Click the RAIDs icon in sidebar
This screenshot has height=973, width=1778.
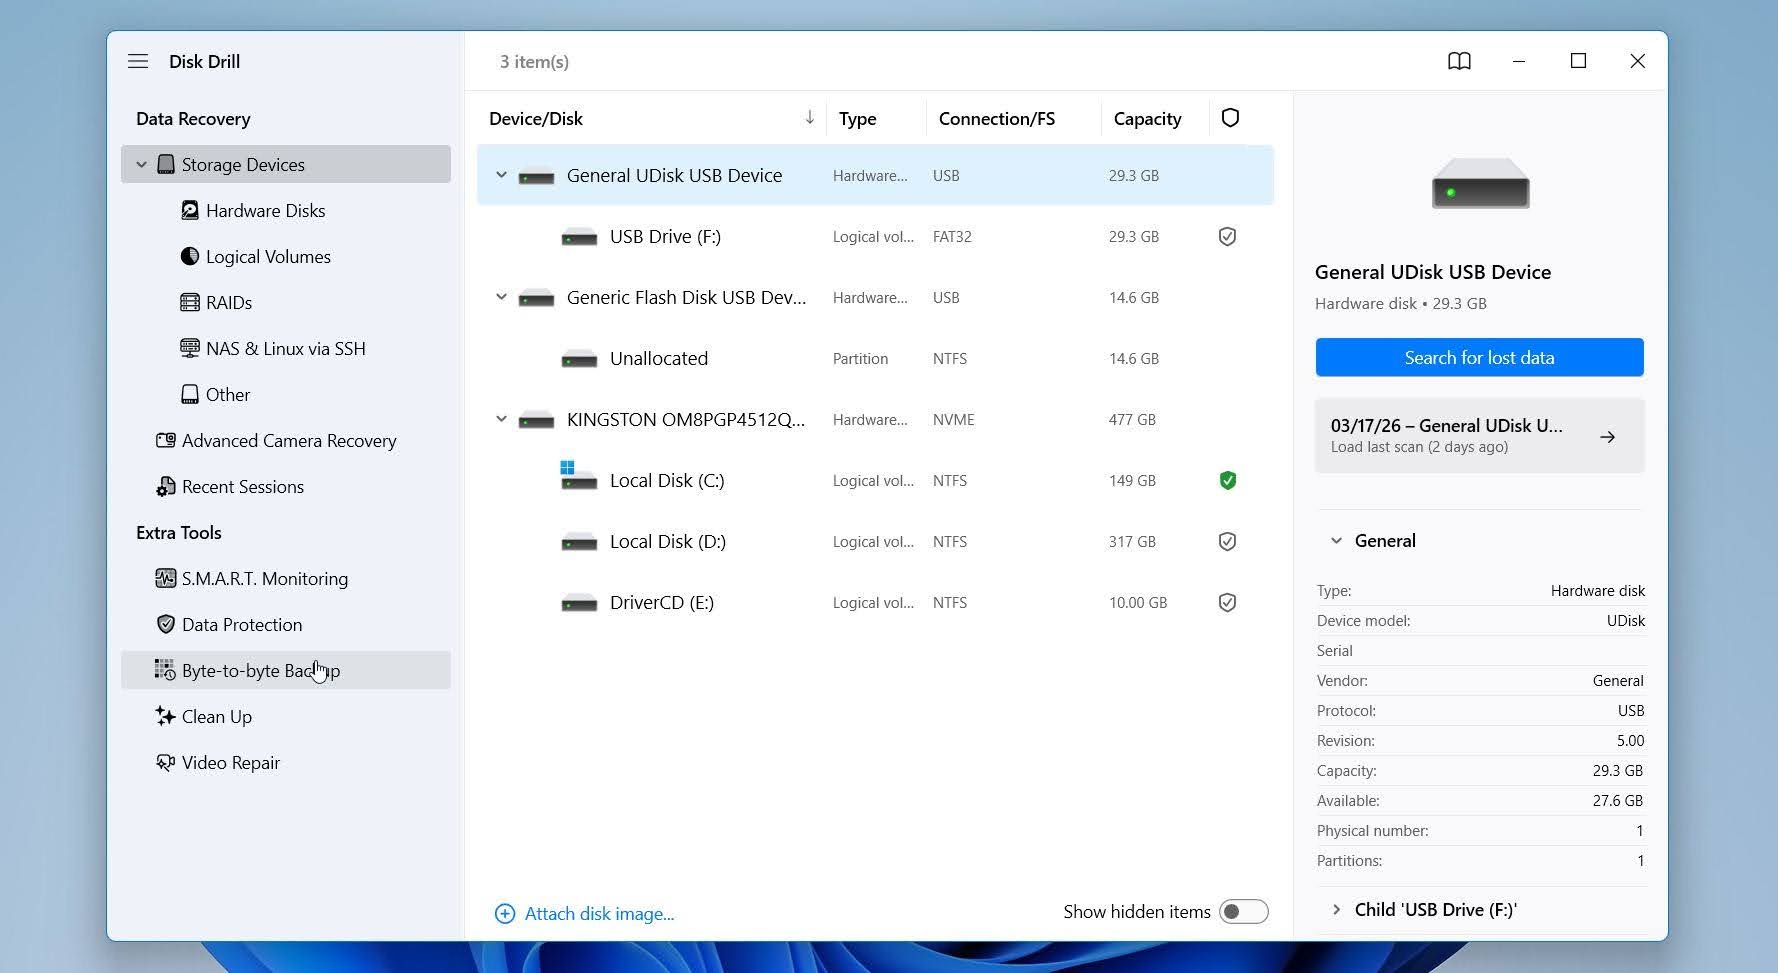189,302
